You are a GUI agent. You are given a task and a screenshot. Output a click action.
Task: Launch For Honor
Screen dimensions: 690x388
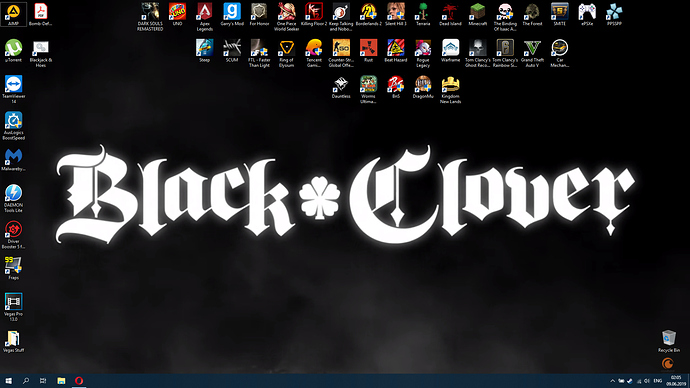click(259, 14)
